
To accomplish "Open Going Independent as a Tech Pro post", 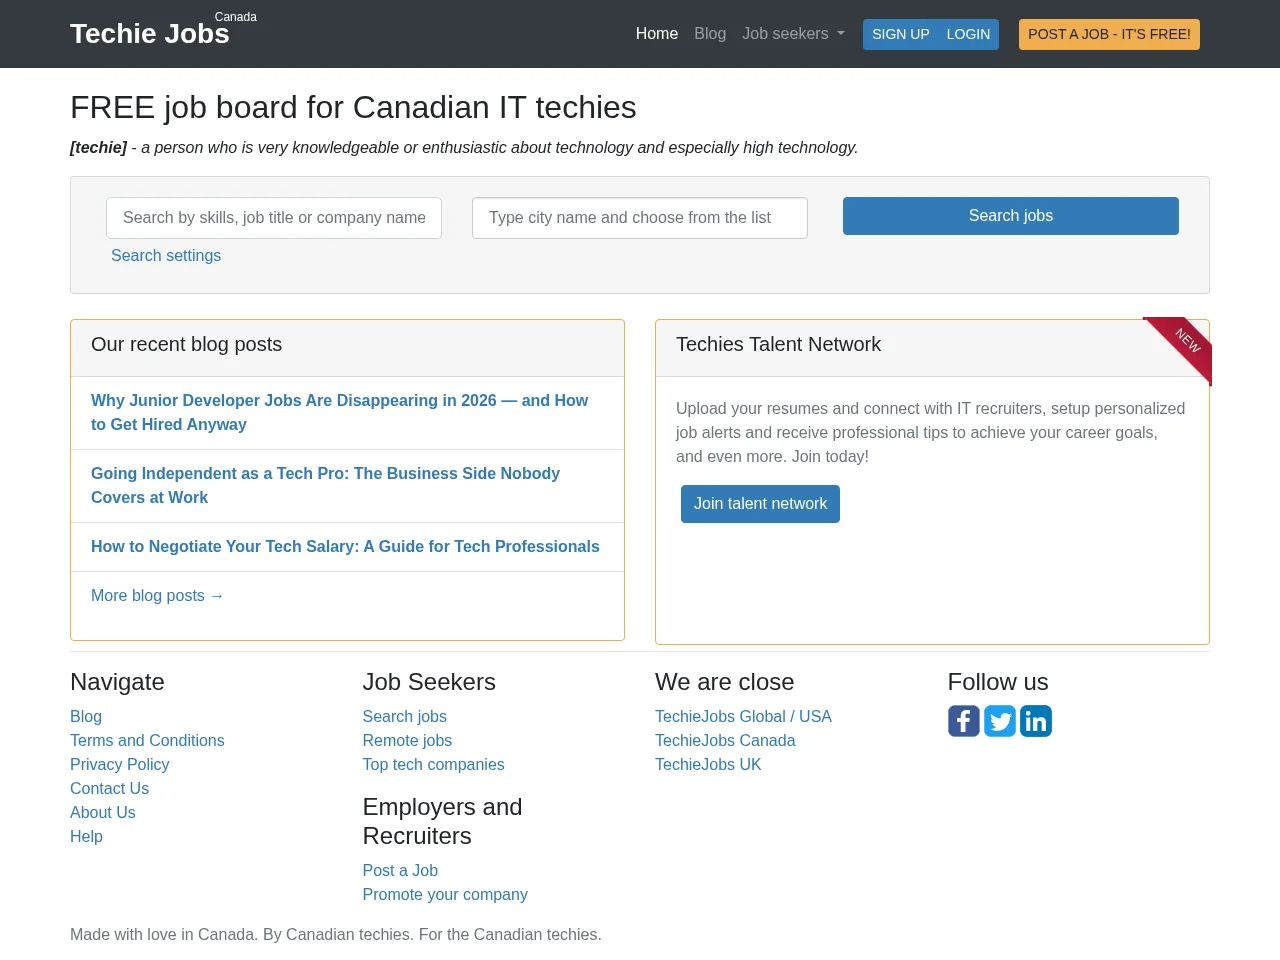I will coord(325,485).
